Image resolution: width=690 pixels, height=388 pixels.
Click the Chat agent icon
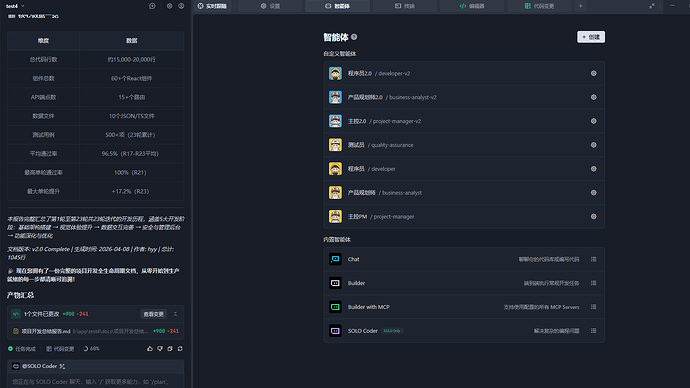(x=335, y=259)
